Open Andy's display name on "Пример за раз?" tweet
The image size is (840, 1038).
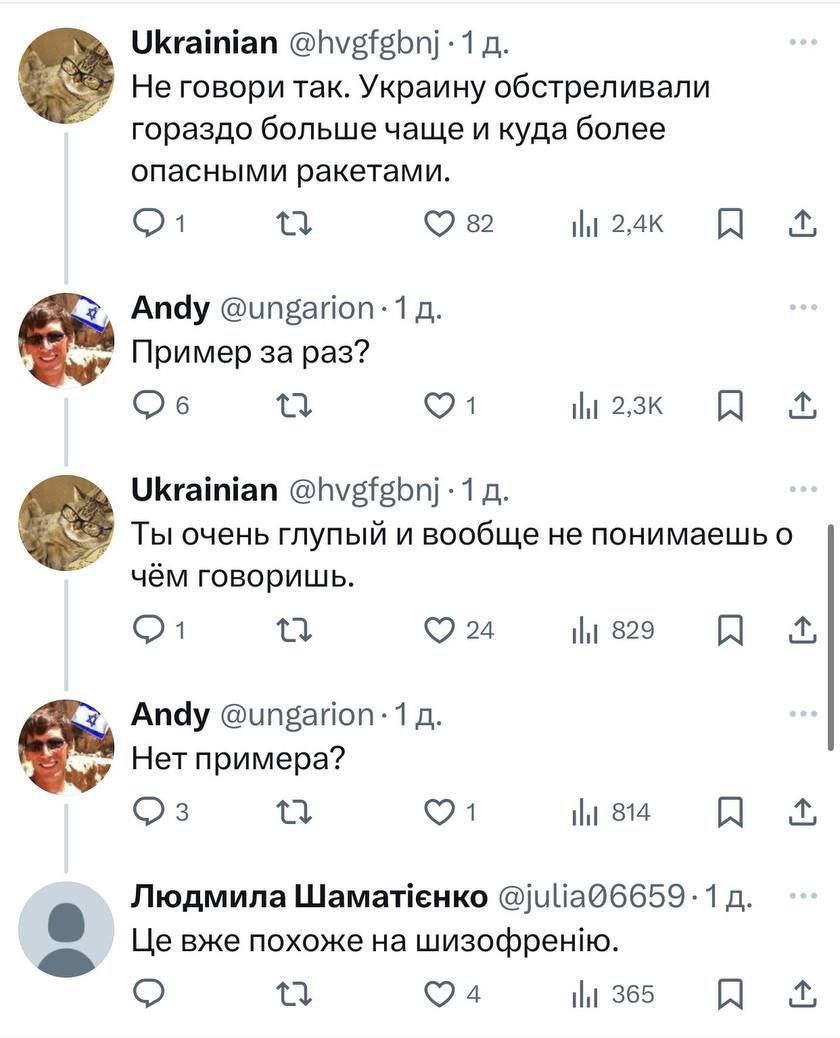point(170,308)
